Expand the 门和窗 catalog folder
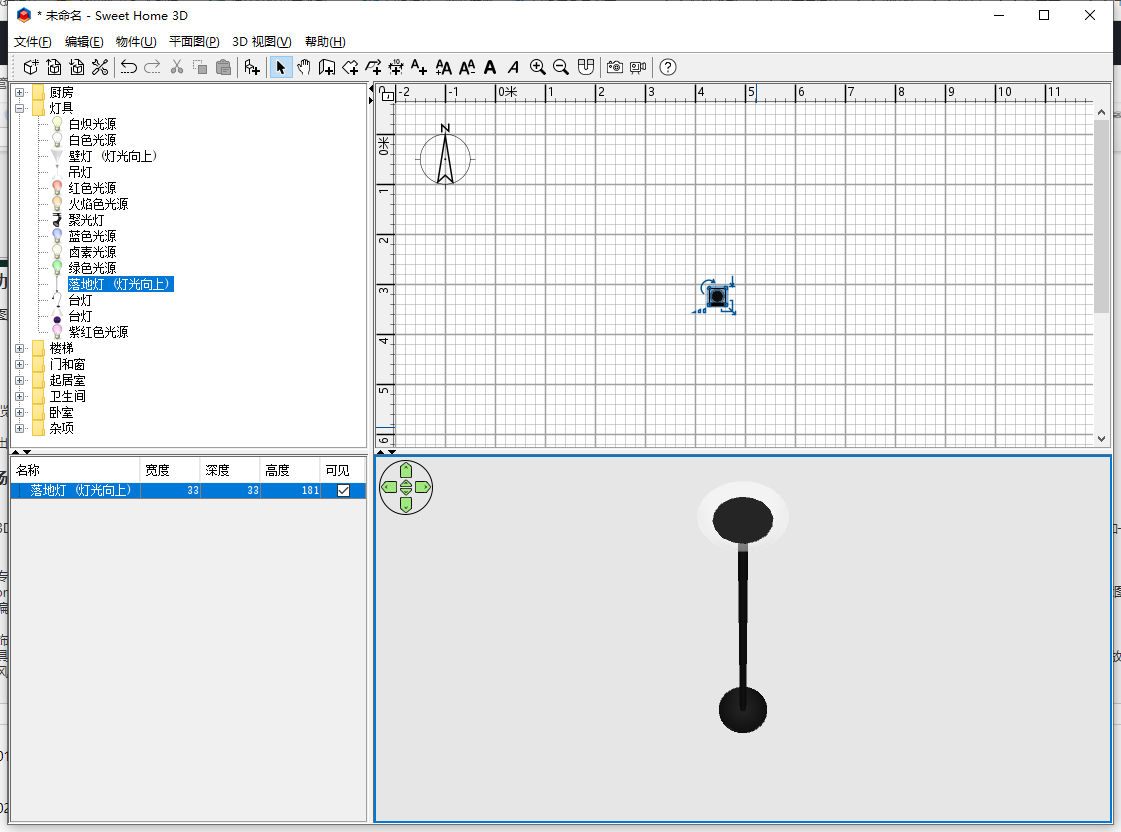 tap(19, 365)
